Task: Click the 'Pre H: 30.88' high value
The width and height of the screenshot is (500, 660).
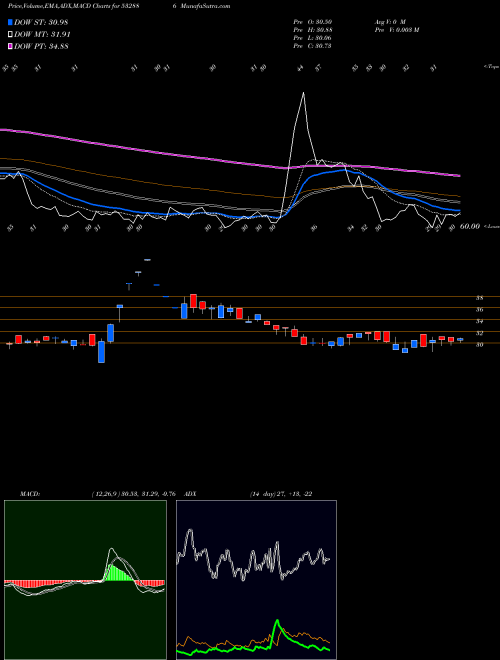Action: (x=313, y=30)
